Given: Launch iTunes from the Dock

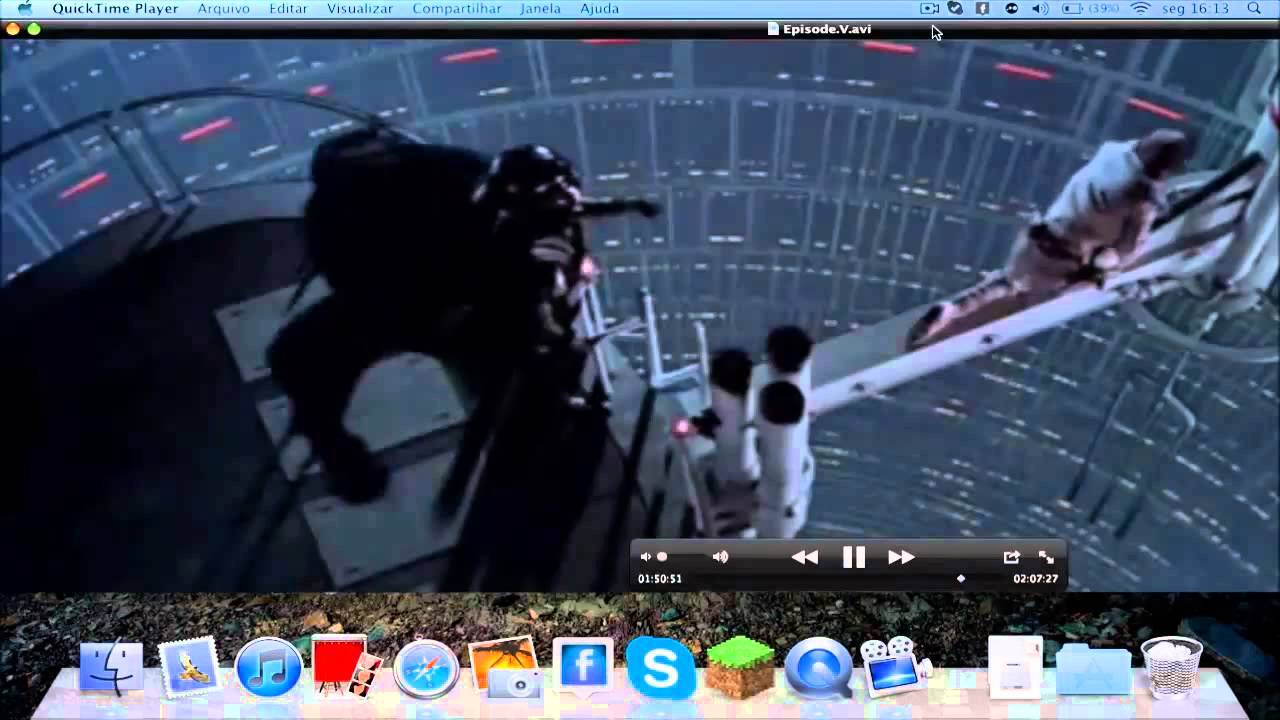Looking at the screenshot, I should point(269,667).
